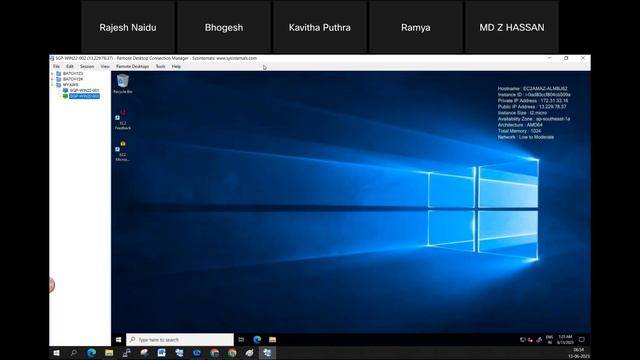This screenshot has height=360, width=640.
Task: Open the Remote Desktops menu
Action: pyautogui.click(x=132, y=66)
